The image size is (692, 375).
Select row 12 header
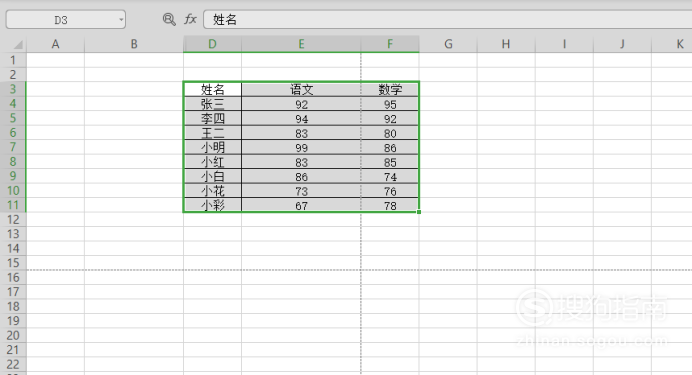pyautogui.click(x=13, y=220)
